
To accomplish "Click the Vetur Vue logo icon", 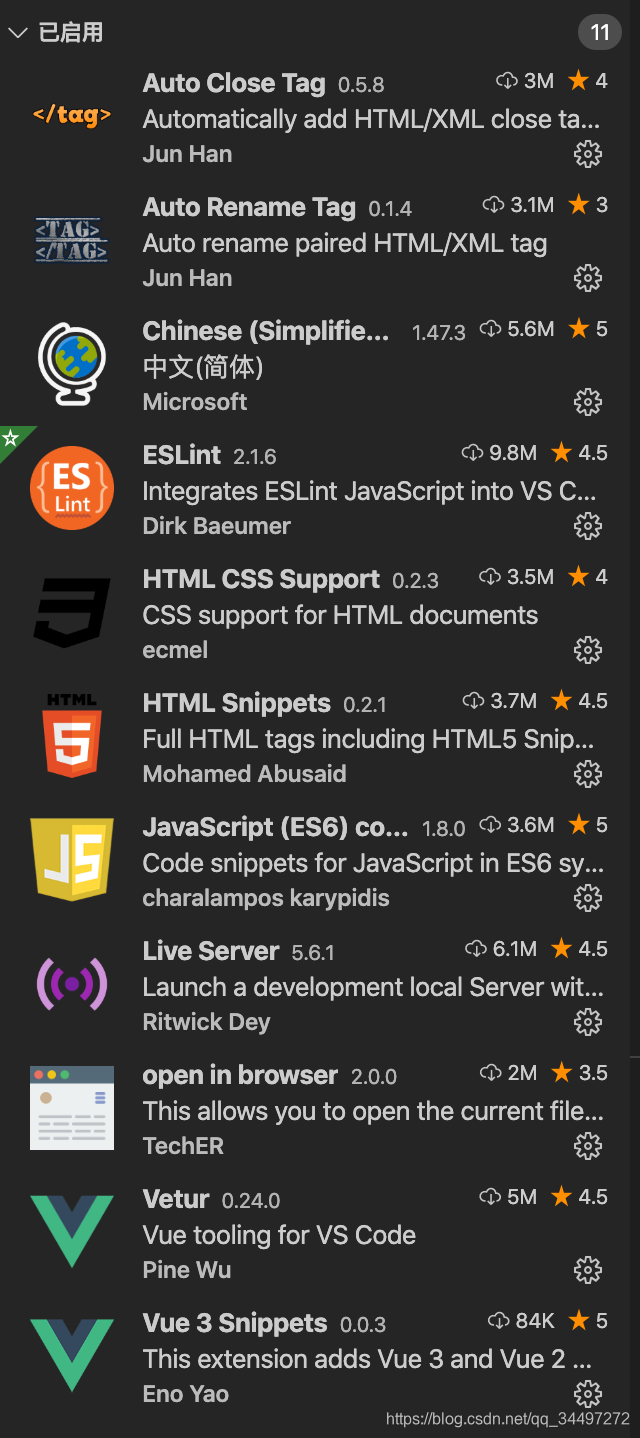I will click(x=72, y=1232).
